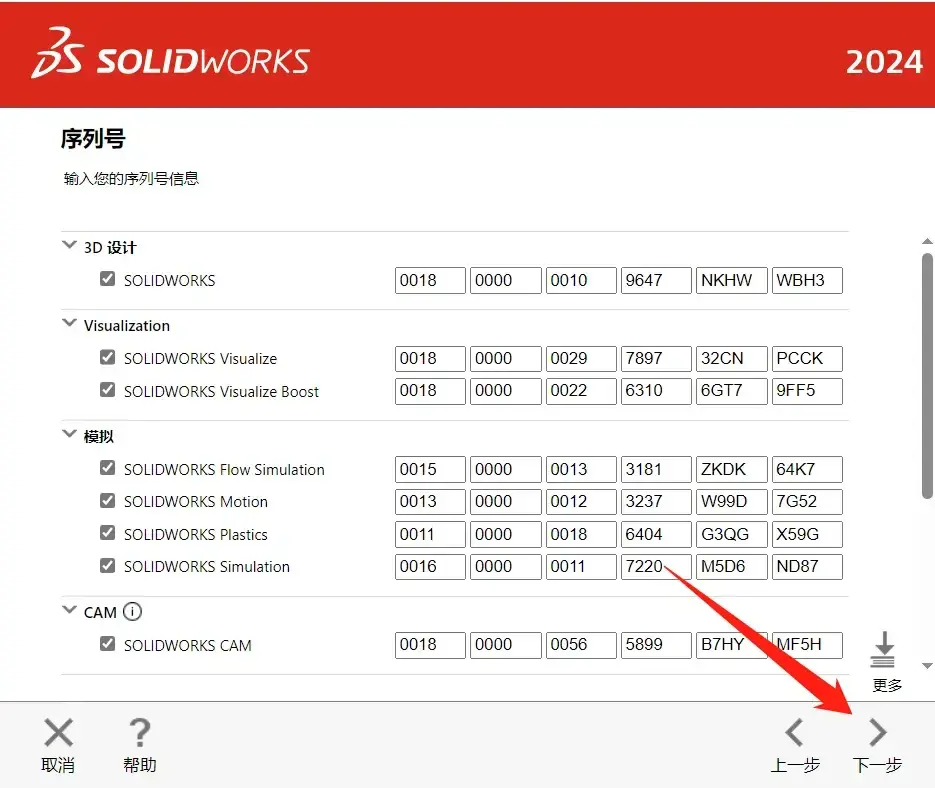This screenshot has width=935, height=788.
Task: Toggle SOLIDWORKS Plastics checkbox
Action: click(107, 532)
